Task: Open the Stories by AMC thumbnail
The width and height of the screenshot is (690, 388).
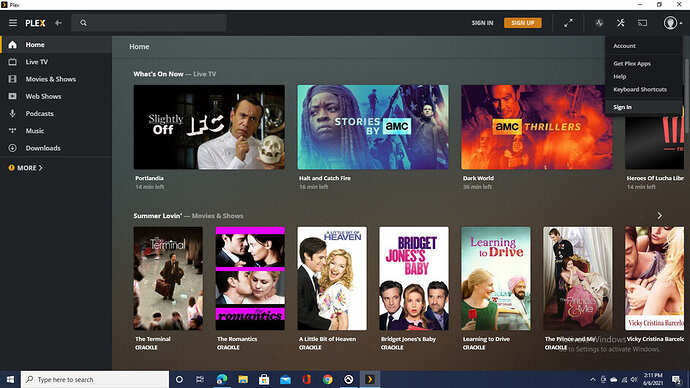Action: point(373,127)
